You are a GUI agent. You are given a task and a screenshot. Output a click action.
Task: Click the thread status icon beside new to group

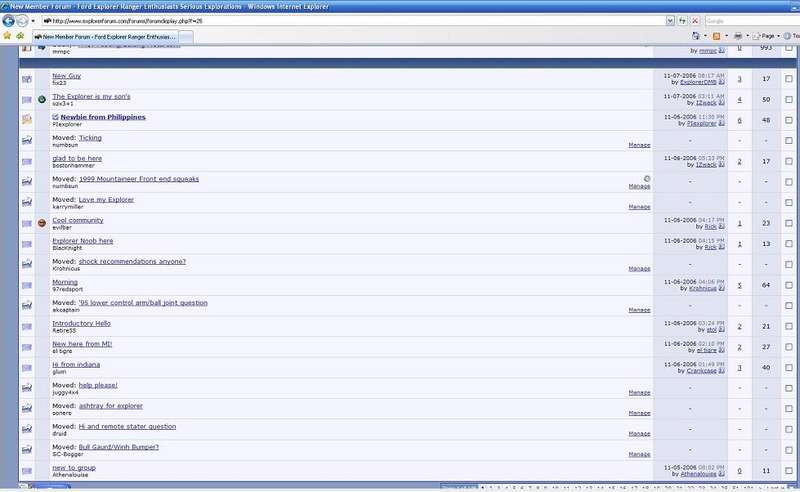27,471
